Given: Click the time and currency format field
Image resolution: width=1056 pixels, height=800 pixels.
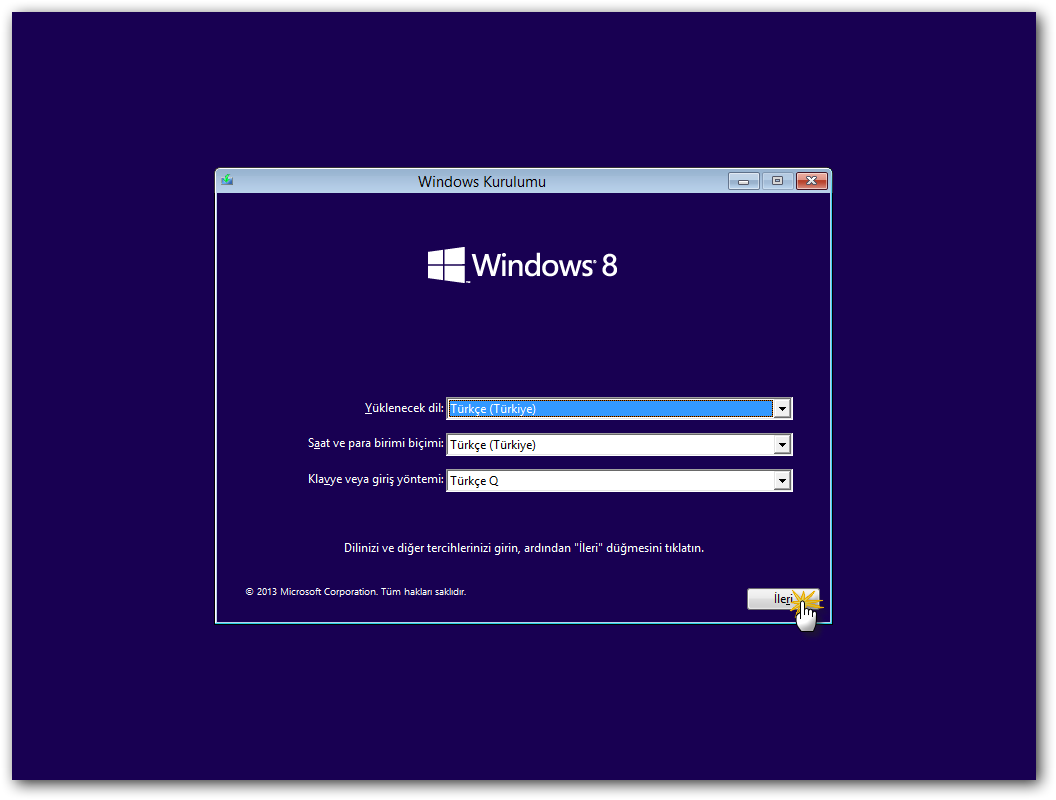Looking at the screenshot, I should tap(600, 444).
